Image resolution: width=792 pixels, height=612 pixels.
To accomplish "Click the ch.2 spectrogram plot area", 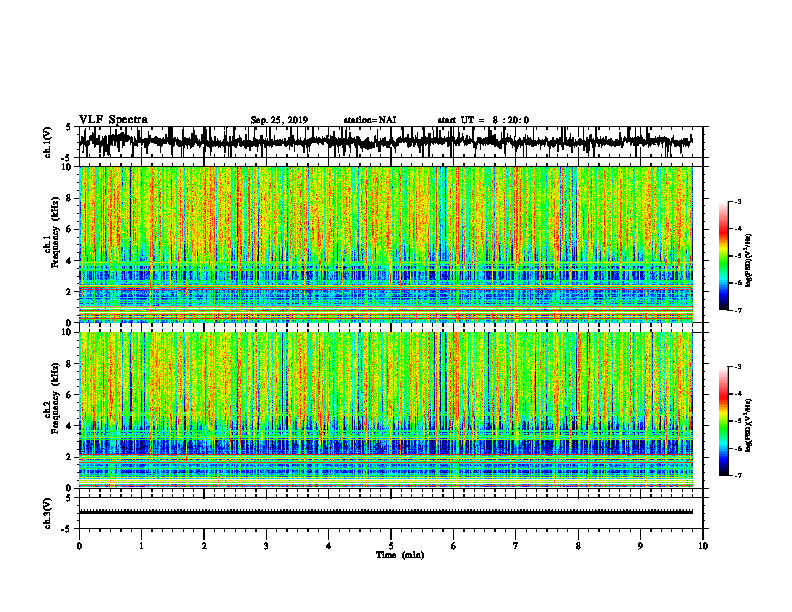I will click(x=386, y=410).
